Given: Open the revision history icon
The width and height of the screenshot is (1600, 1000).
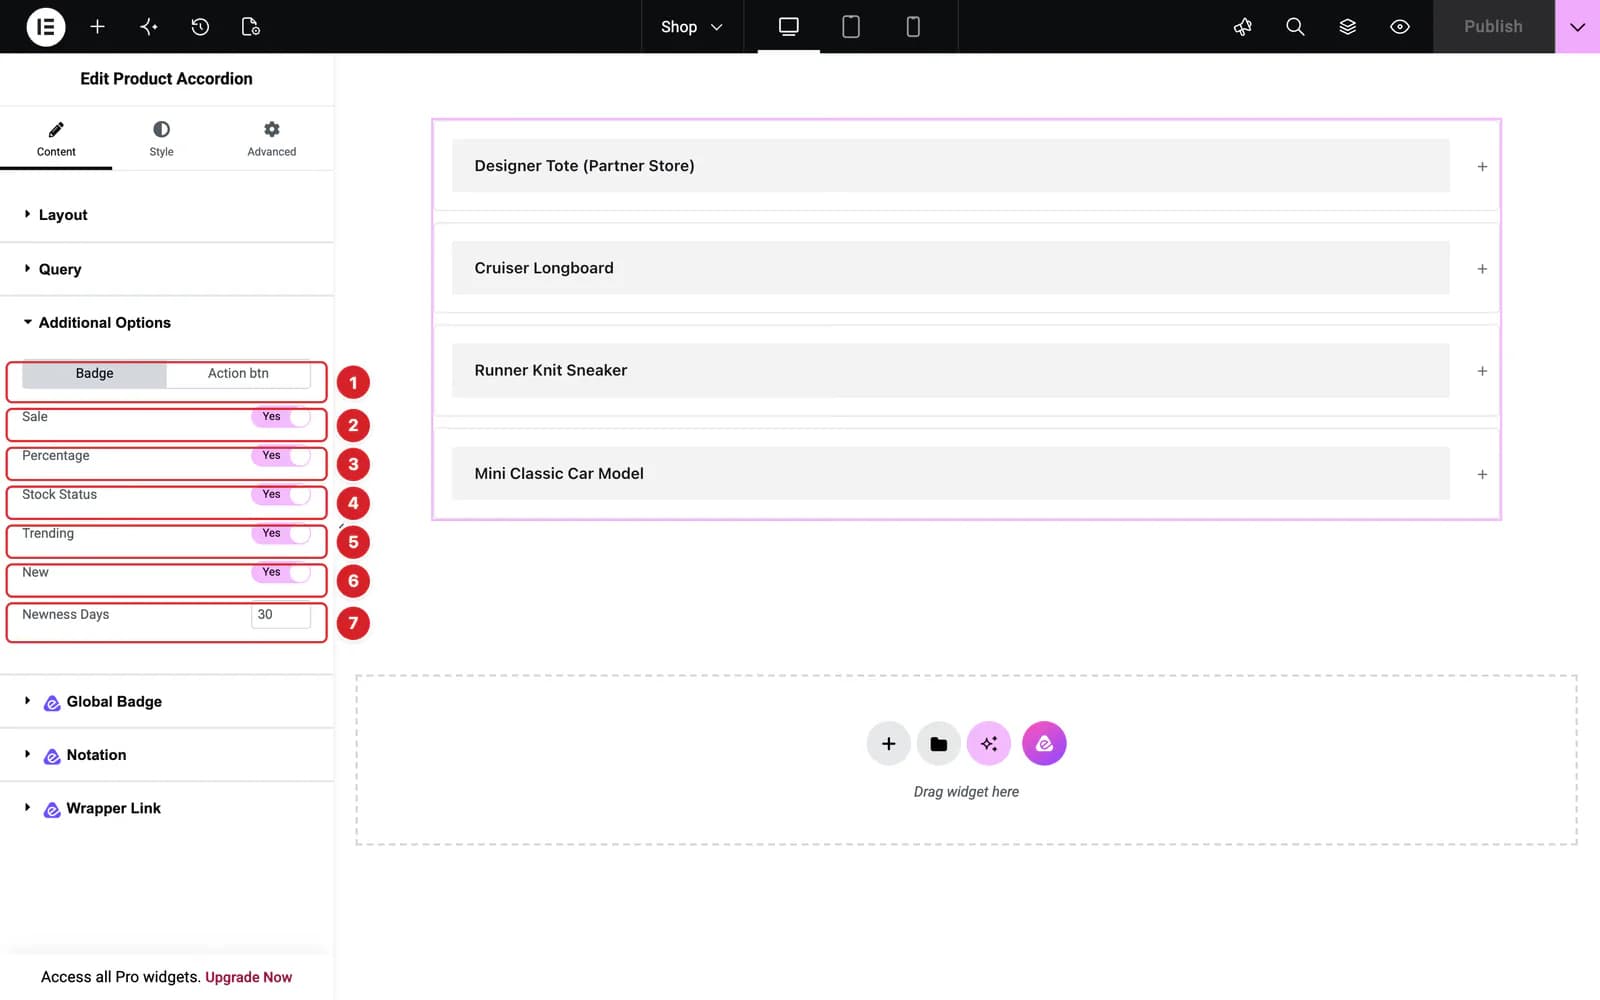Looking at the screenshot, I should click(200, 27).
